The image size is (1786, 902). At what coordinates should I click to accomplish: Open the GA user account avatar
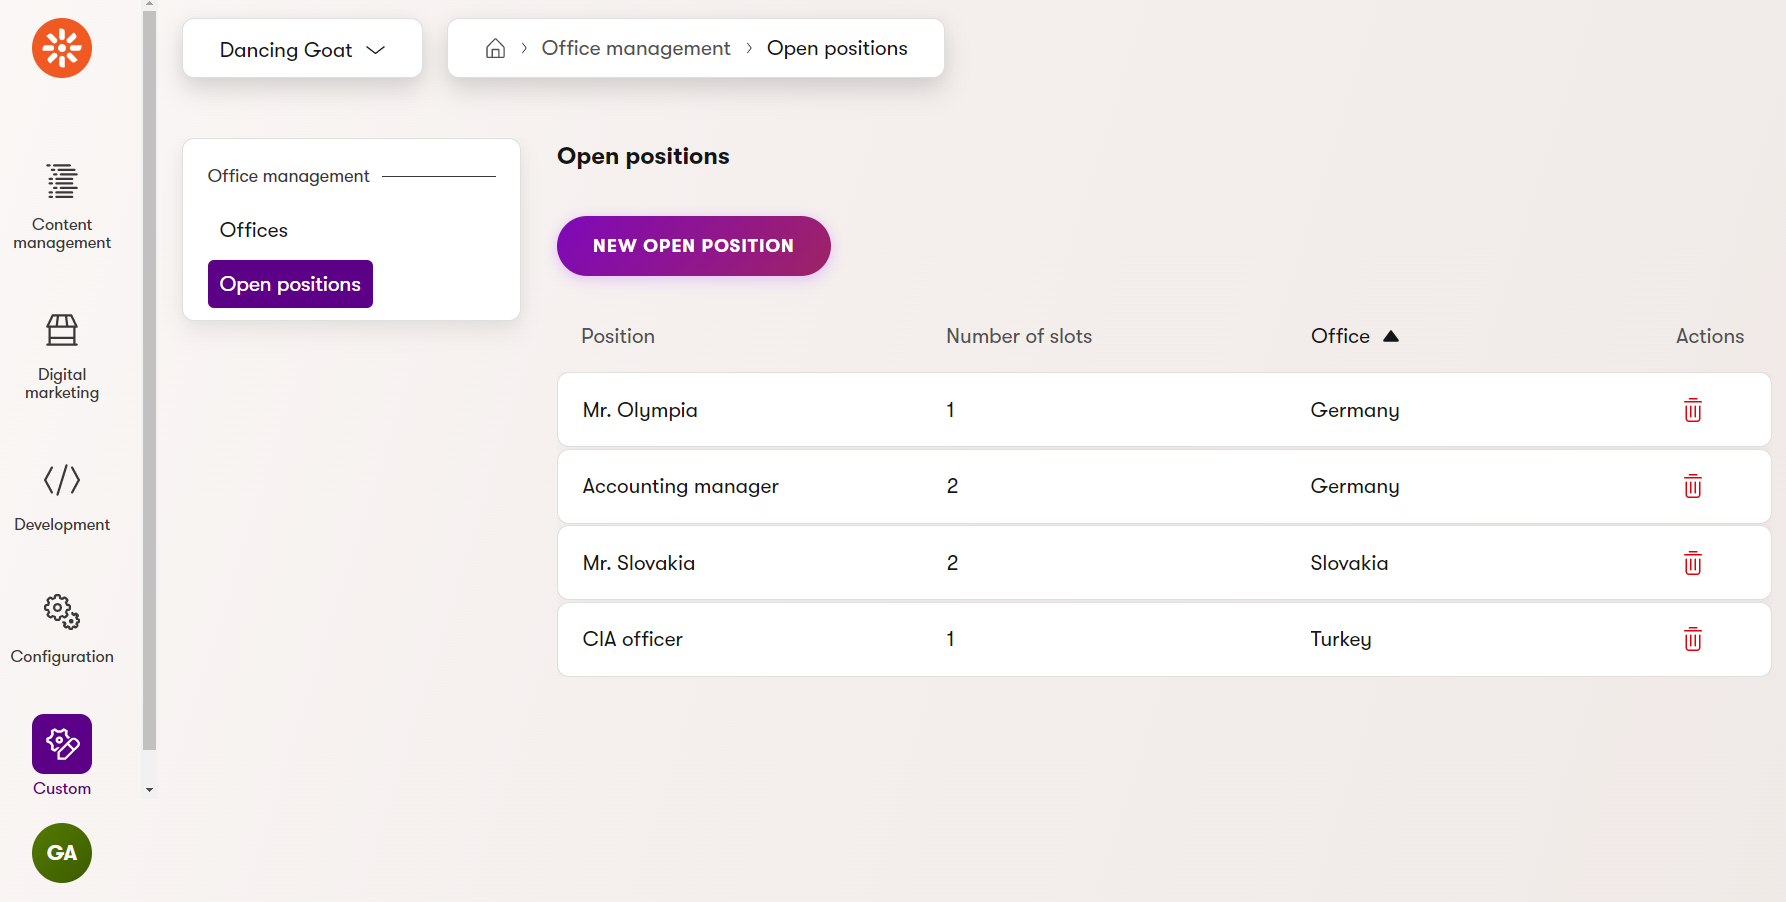[x=62, y=853]
